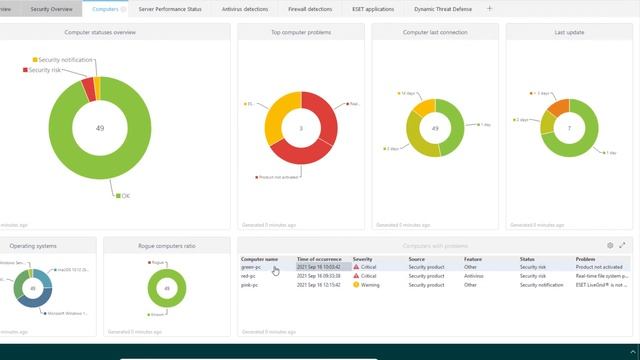Sort by Severity column header
The image size is (640, 360).
pos(362,259)
